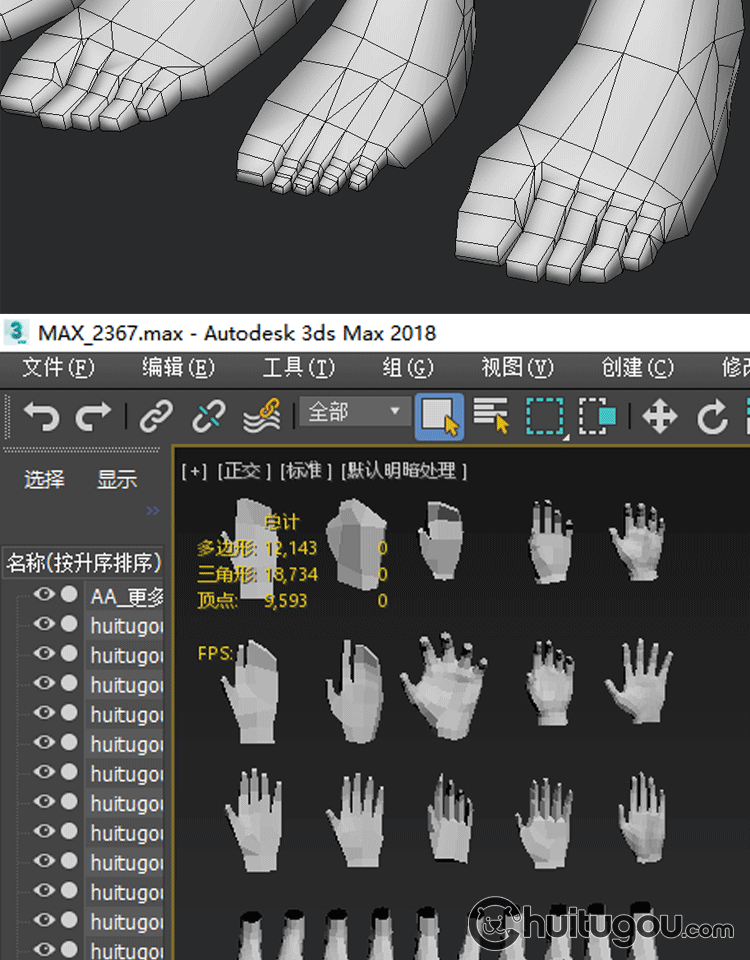
Task: Hide the AA_更多 object with eye icon
Action: 43,595
